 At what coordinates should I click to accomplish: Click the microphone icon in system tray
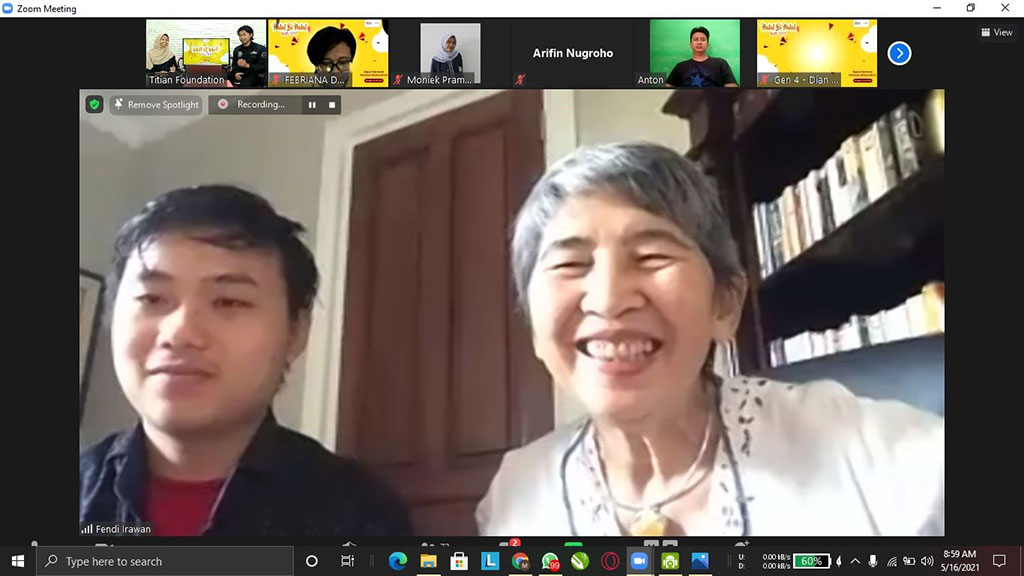873,561
